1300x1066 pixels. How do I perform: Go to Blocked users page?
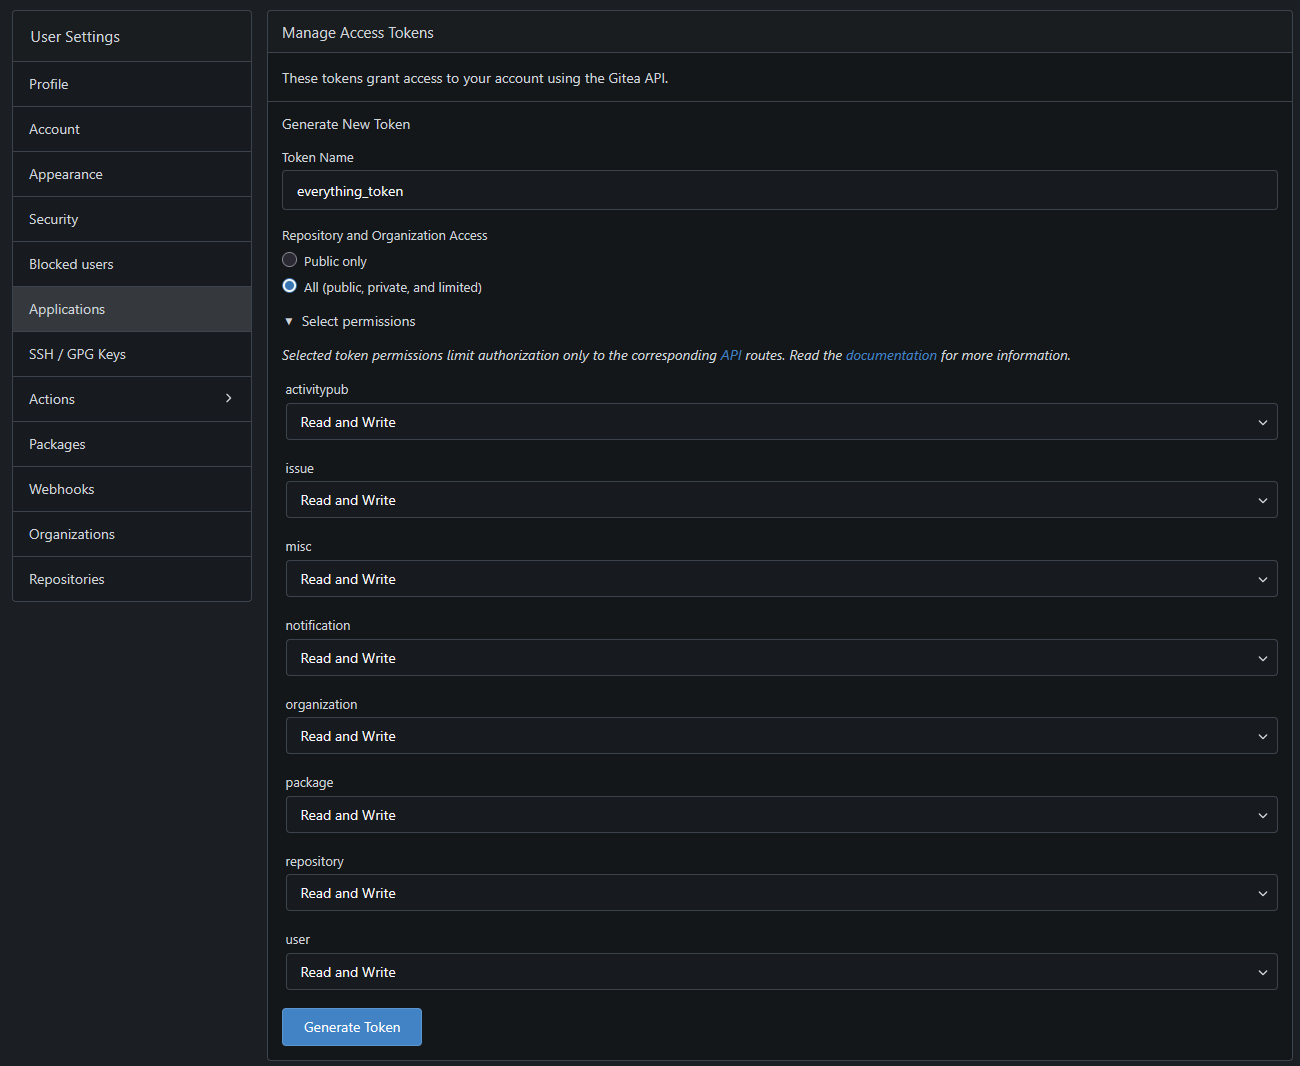click(x=71, y=264)
